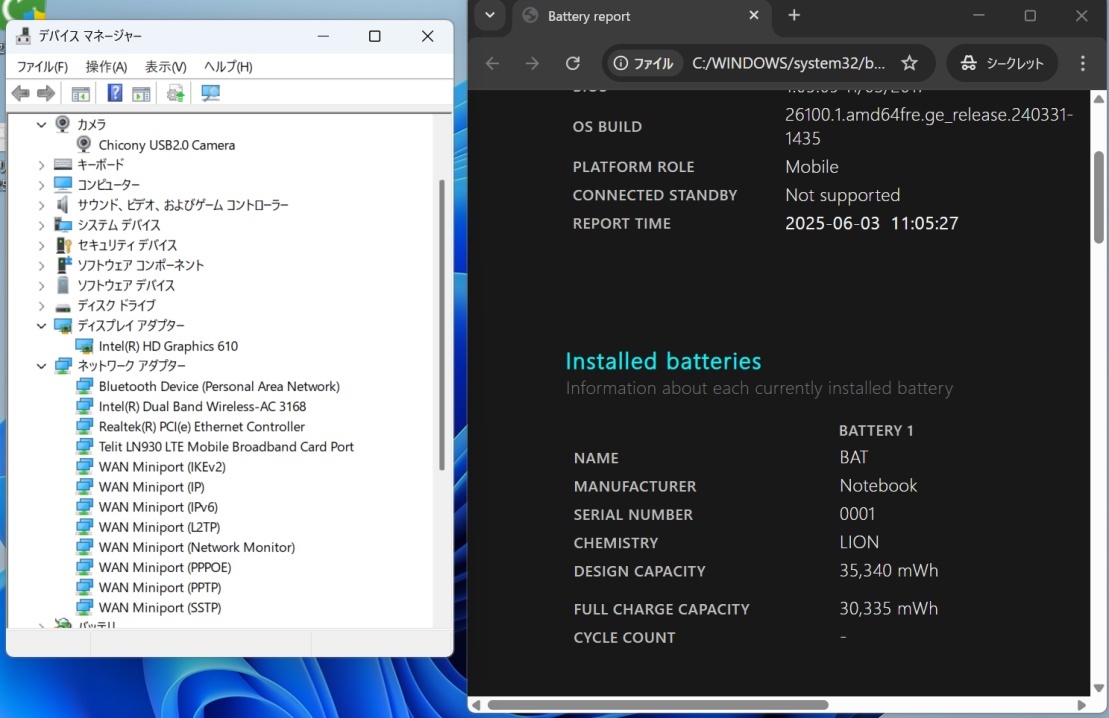Expand the システム デバイス category

click(x=41, y=225)
